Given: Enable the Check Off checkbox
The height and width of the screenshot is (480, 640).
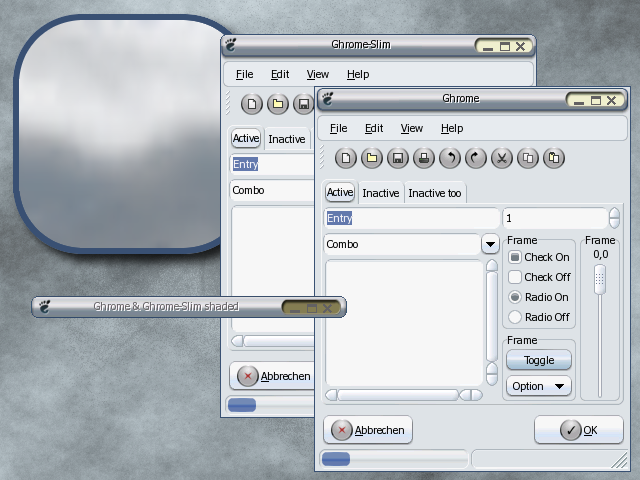Looking at the screenshot, I should (x=515, y=277).
